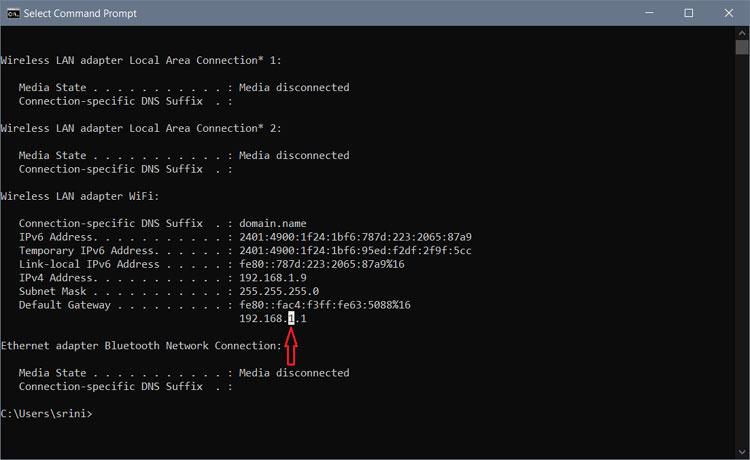Click the Ethernet adapter Bluetooth Network Connection heading
750x460 pixels.
point(140,345)
